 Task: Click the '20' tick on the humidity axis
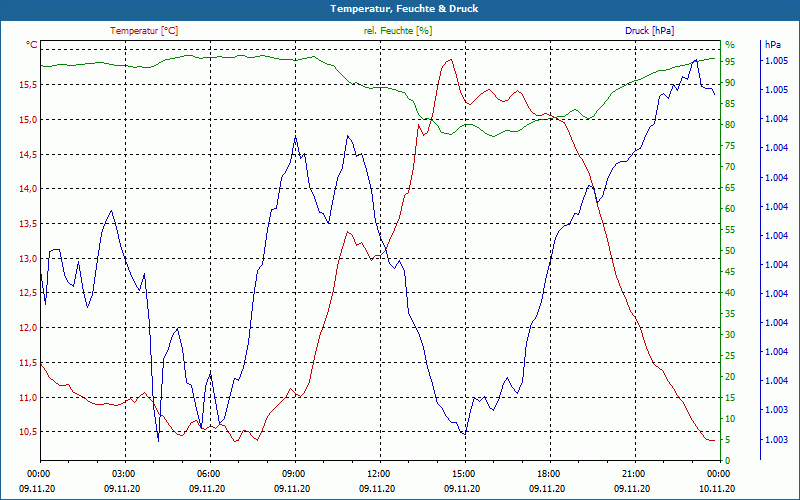click(730, 377)
